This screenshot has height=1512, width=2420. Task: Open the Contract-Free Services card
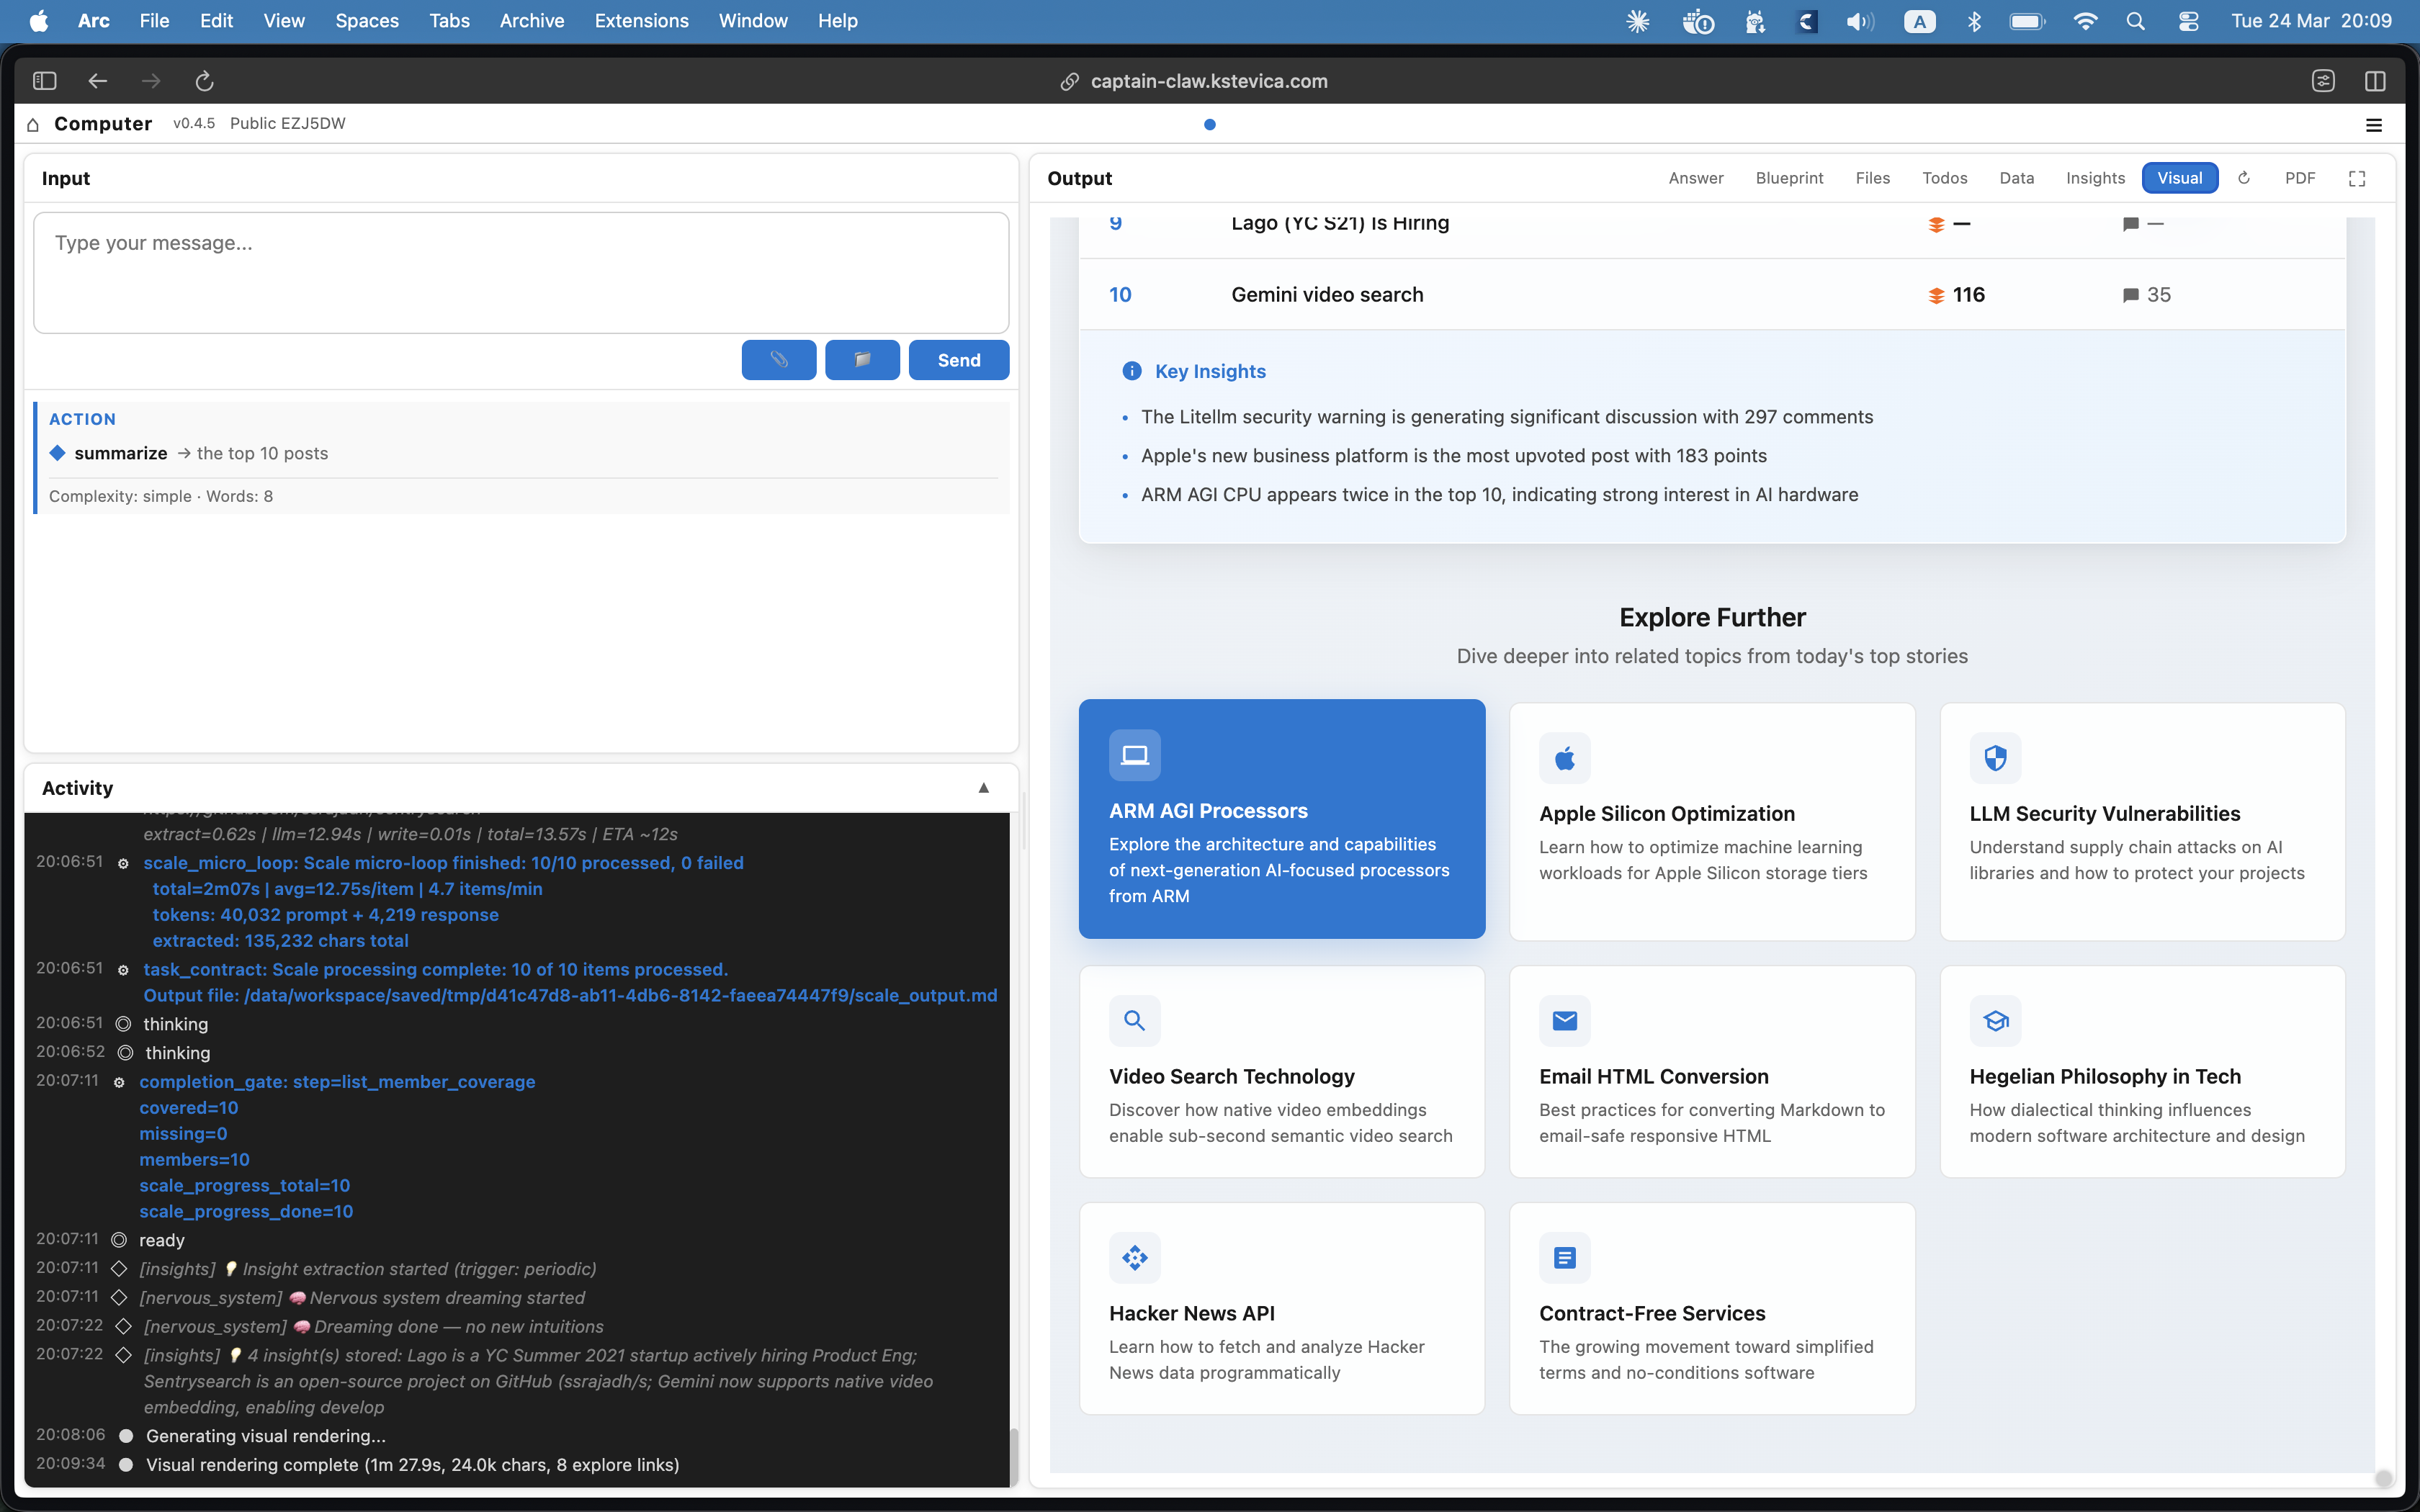[1712, 1308]
